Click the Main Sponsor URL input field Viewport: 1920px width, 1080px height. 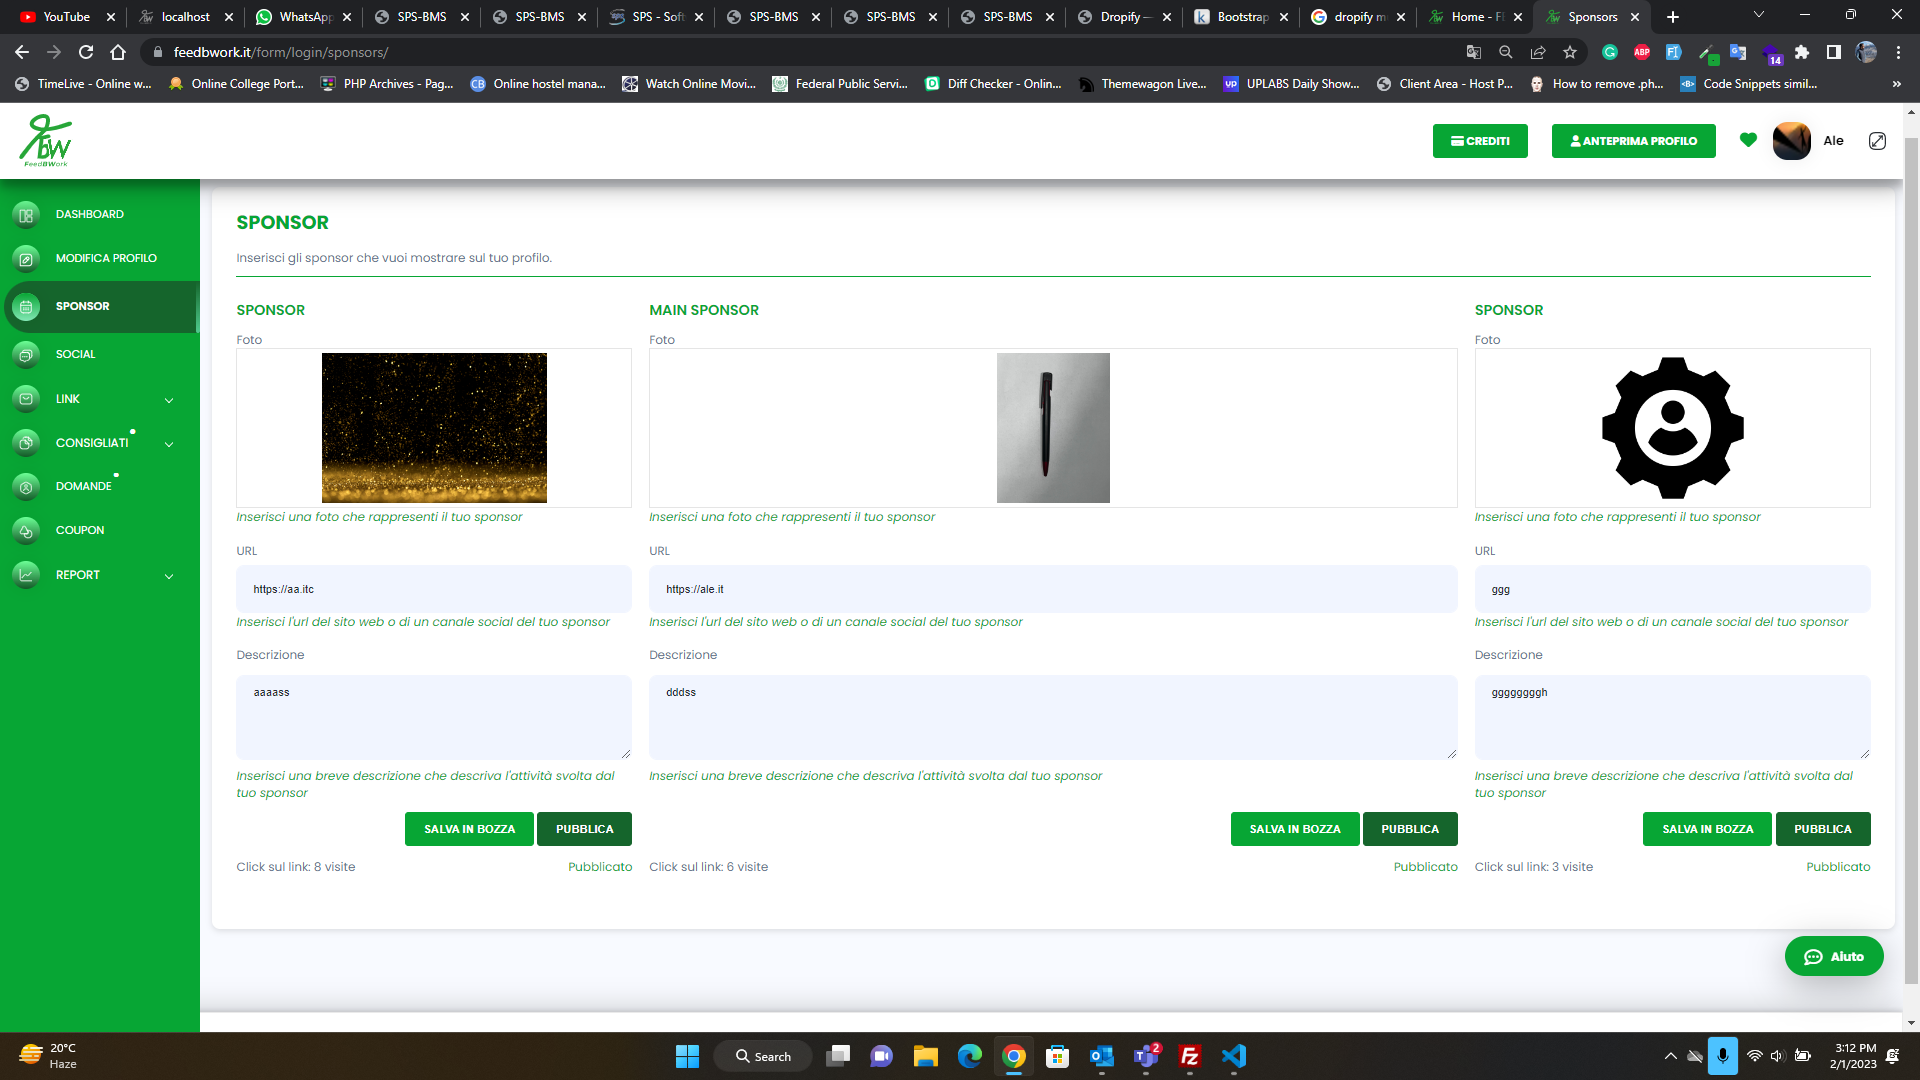(1052, 589)
